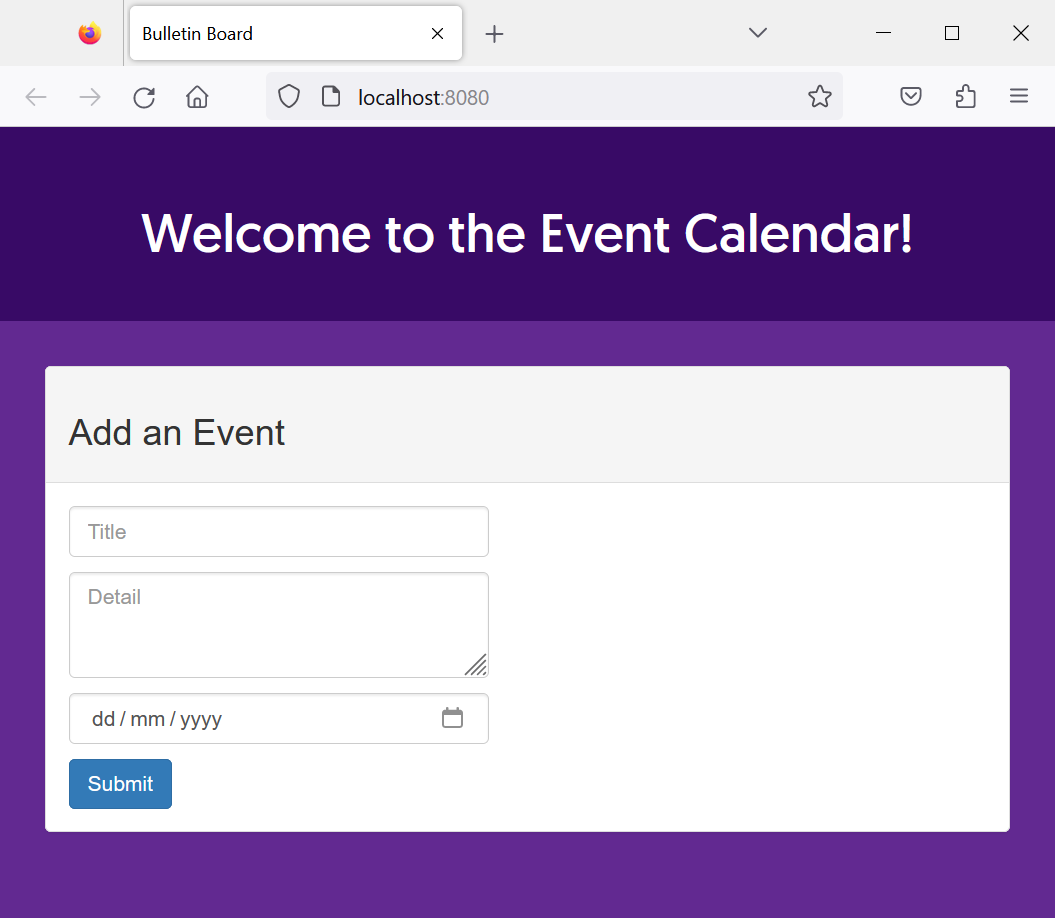Click into the Title field
The image size is (1055, 918).
pyautogui.click(x=279, y=532)
